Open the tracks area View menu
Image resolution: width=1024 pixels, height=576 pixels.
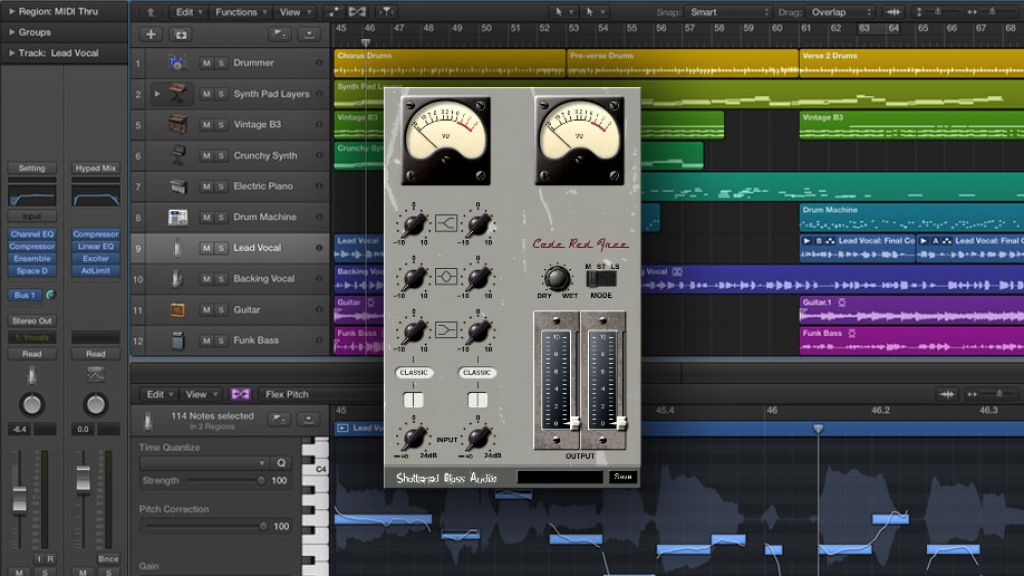[x=295, y=12]
